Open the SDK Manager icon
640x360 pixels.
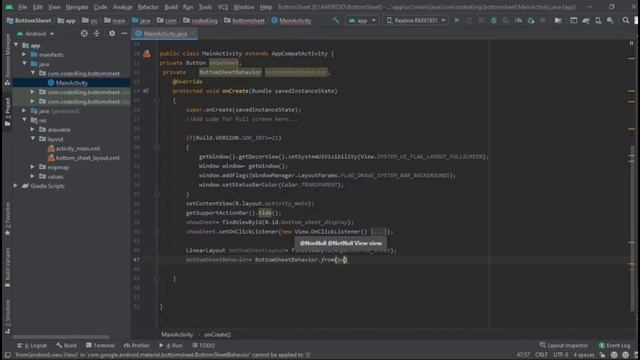coord(610,20)
